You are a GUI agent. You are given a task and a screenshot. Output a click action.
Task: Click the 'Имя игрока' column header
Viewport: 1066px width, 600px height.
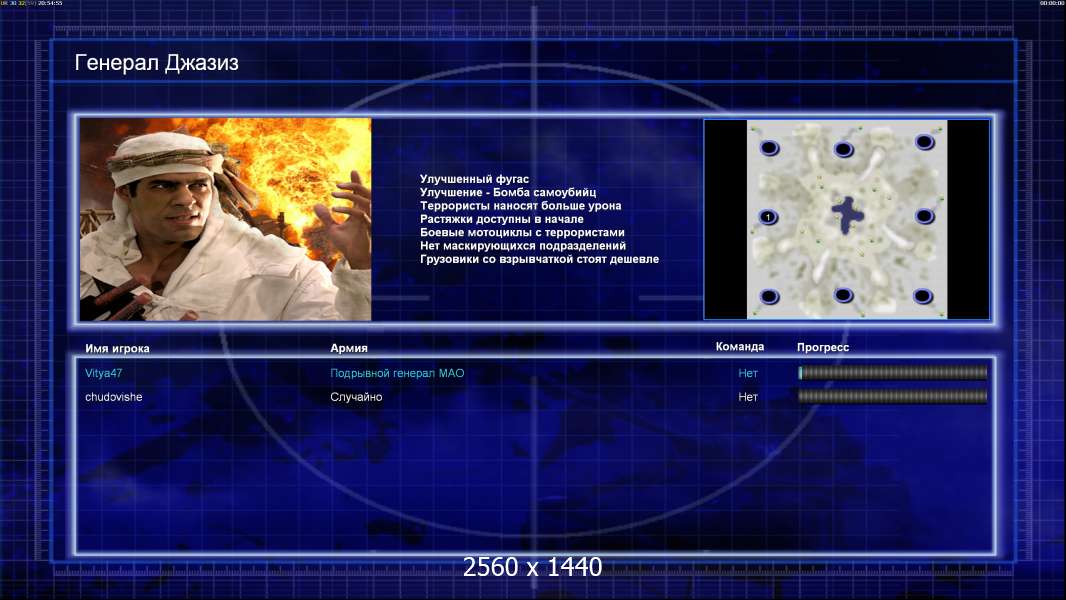point(118,349)
